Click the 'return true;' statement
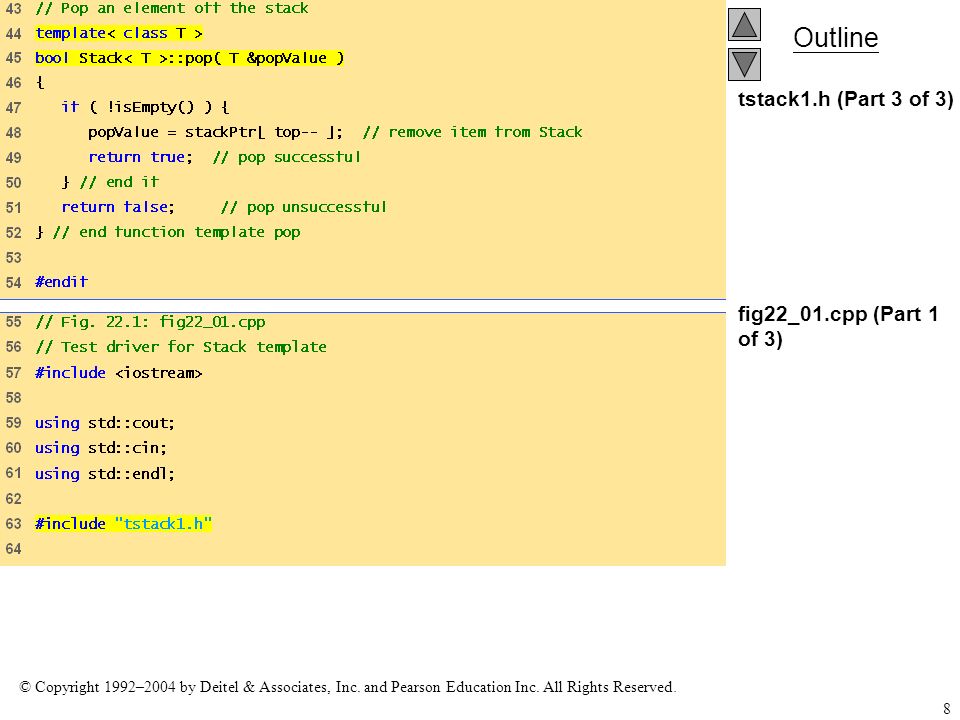The image size is (960, 720). (140, 157)
